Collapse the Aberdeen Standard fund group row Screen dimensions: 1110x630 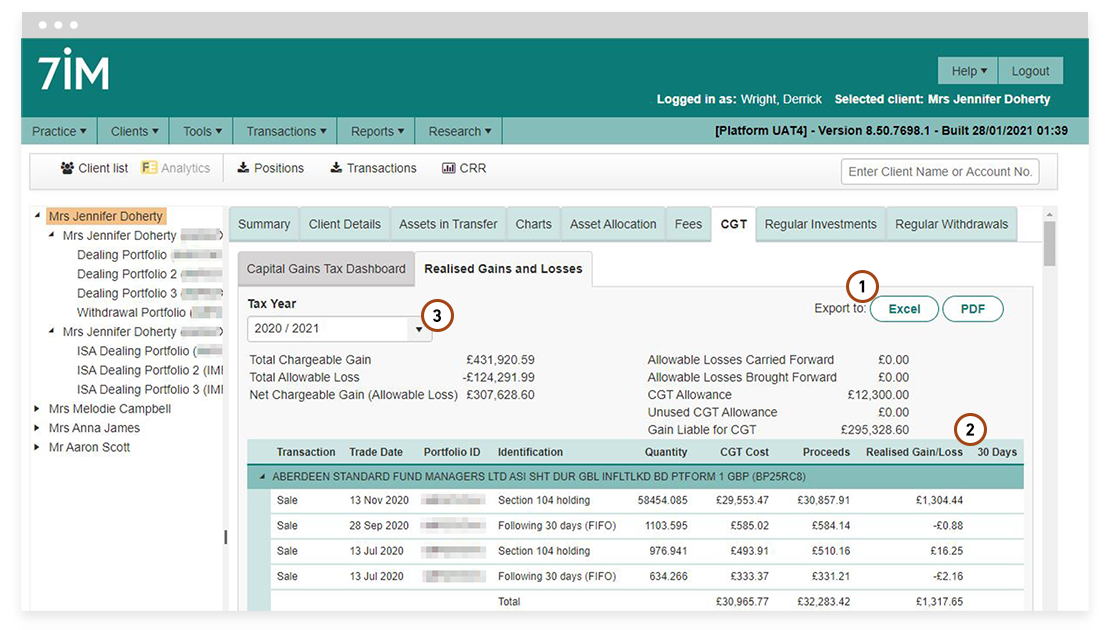coord(262,476)
